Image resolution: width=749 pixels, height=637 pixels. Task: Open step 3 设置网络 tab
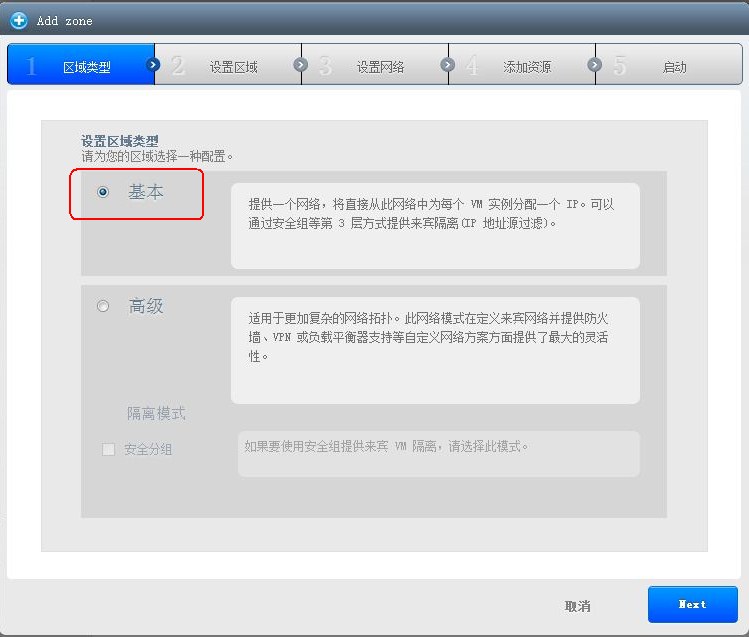(375, 64)
